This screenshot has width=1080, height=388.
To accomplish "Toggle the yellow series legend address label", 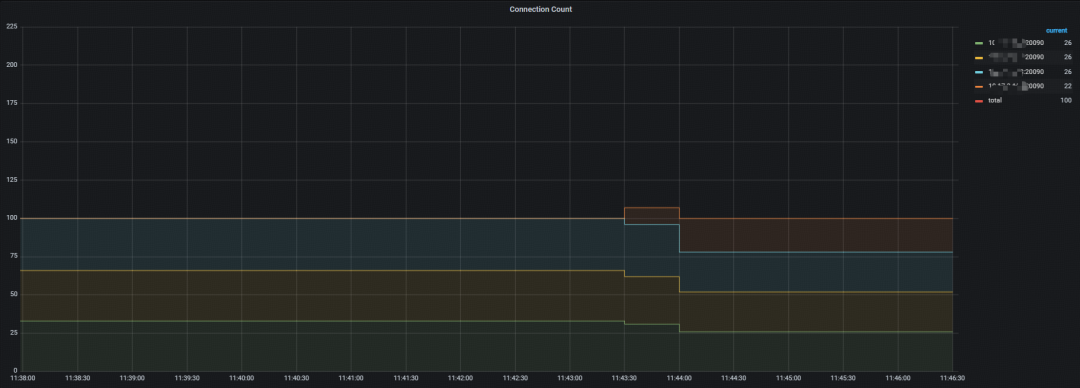I will [x=1016, y=57].
